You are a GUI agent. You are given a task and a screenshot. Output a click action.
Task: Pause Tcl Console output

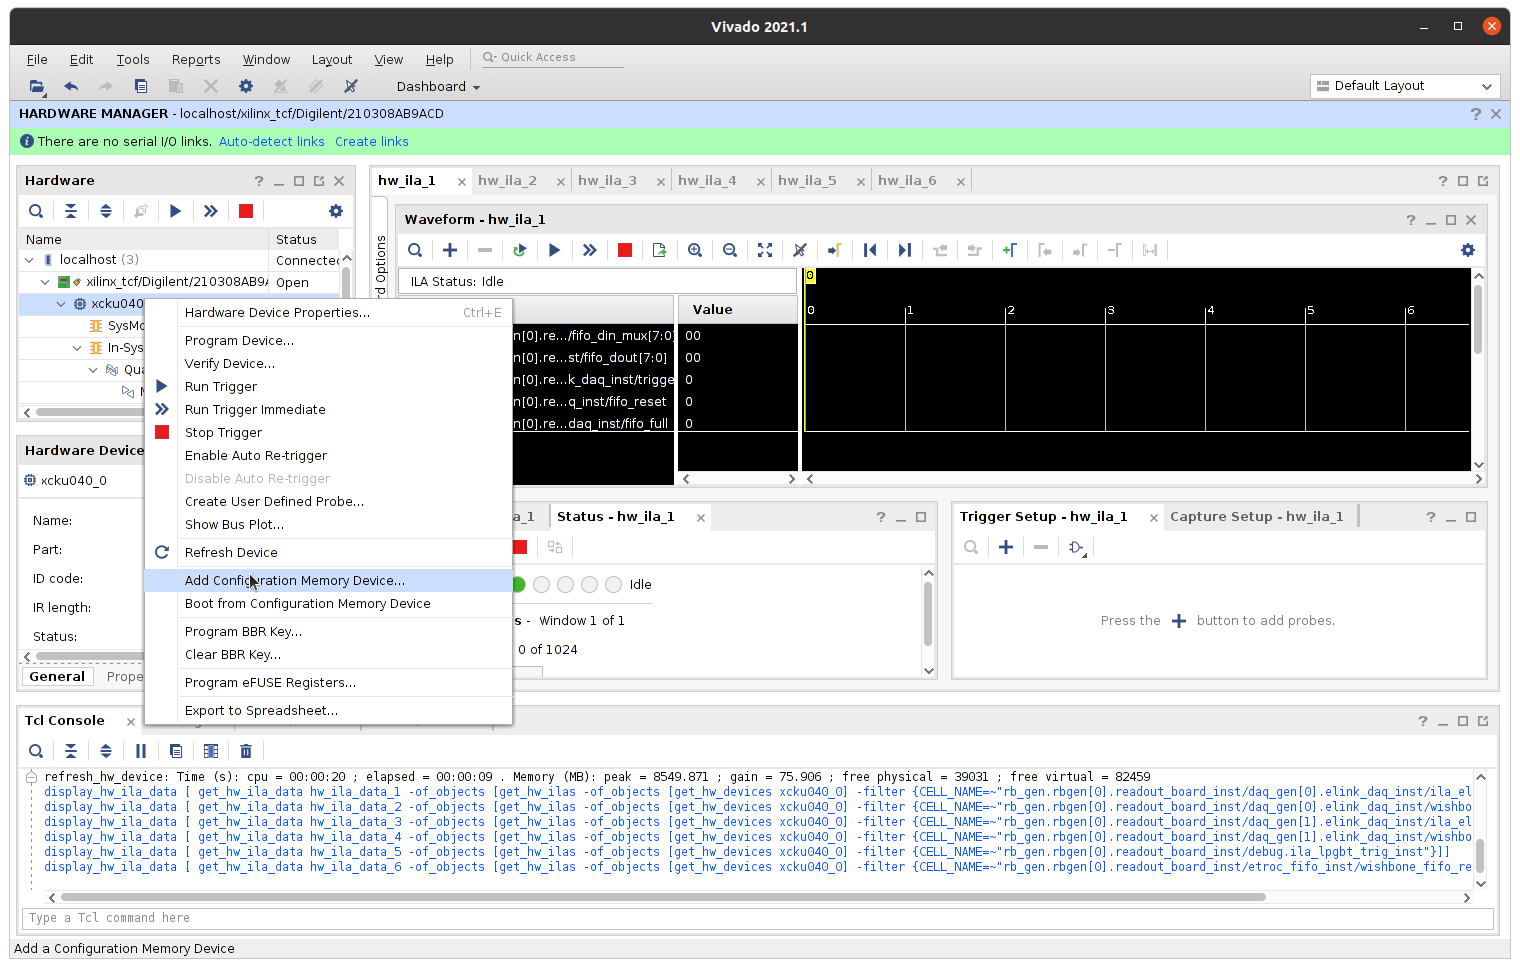tap(141, 751)
